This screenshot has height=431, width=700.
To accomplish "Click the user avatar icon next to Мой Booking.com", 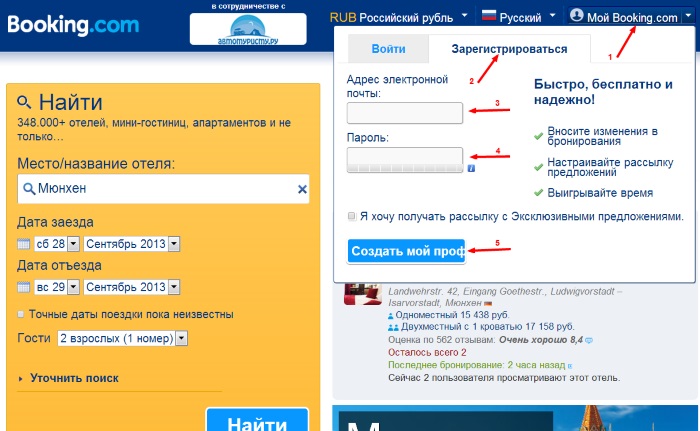I will [577, 15].
